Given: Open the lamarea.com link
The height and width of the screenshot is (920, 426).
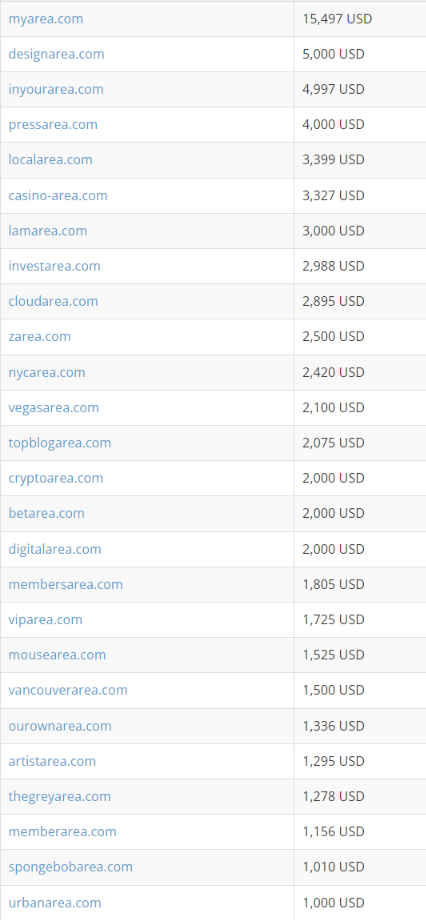Looking at the screenshot, I should pos(48,231).
